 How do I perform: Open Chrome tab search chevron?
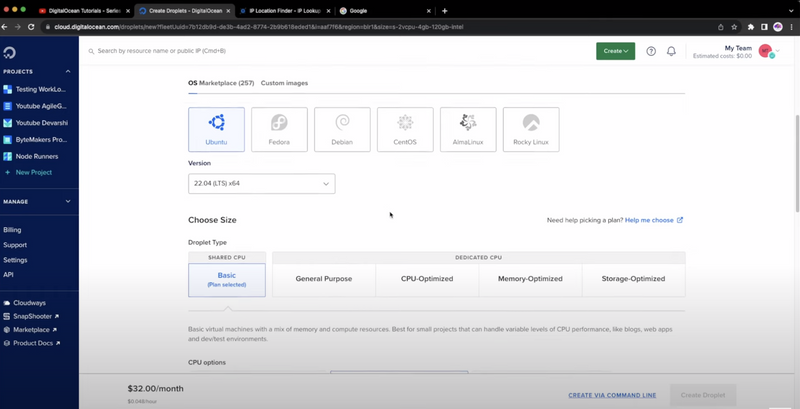791,11
